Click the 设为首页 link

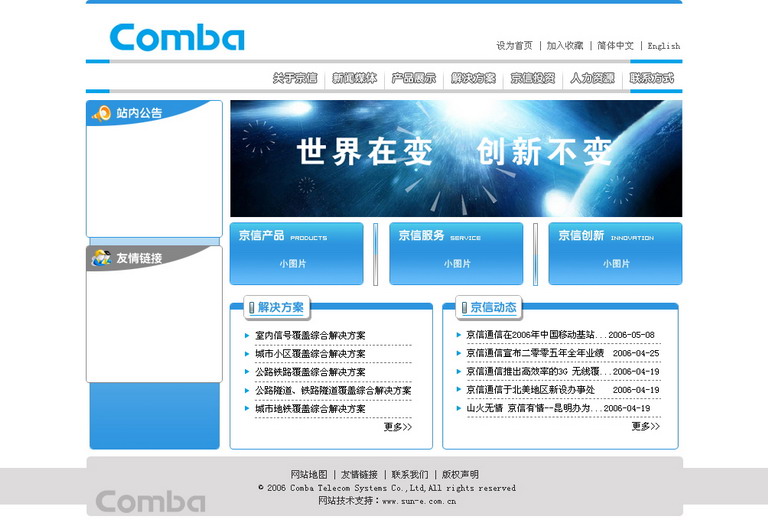(514, 46)
